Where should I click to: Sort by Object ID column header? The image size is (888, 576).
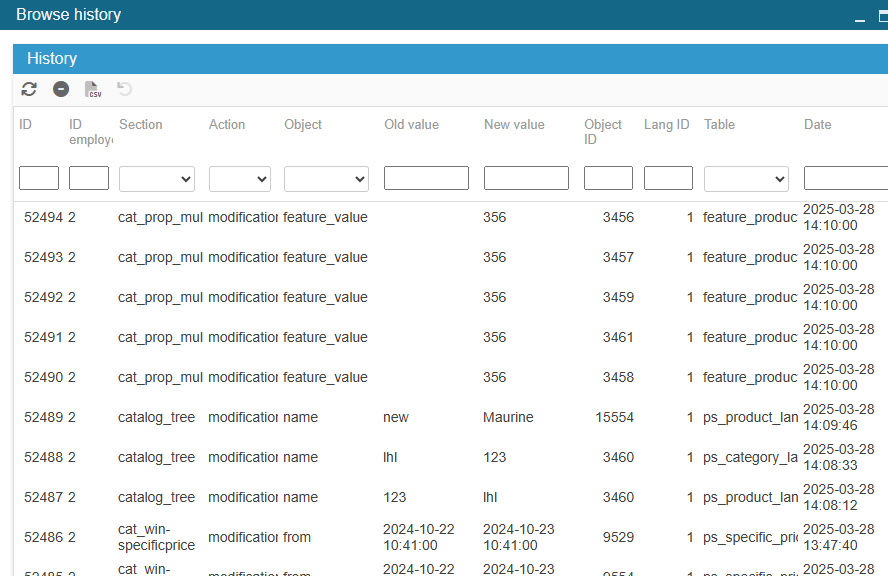click(603, 132)
